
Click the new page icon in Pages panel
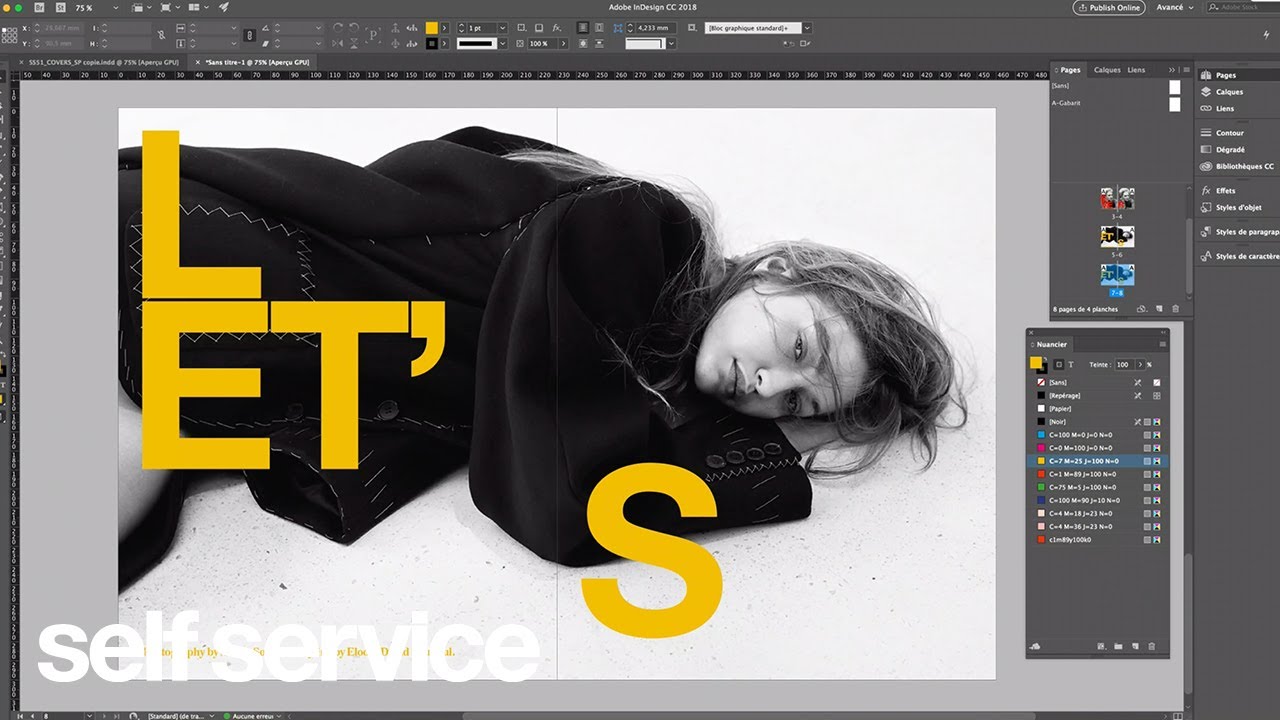point(1159,309)
